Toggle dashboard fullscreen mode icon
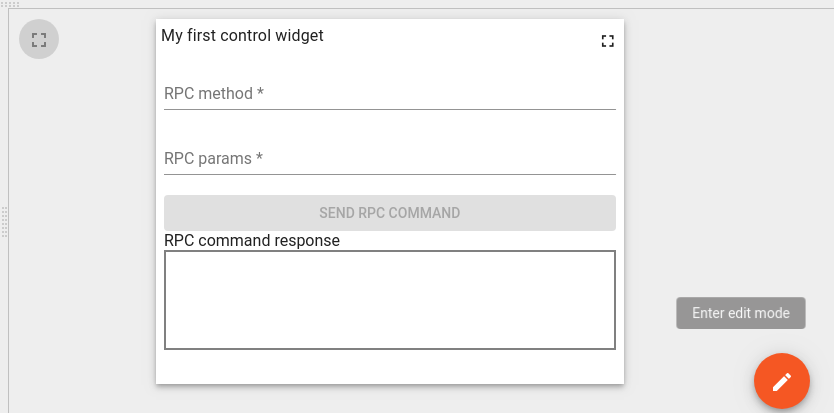 point(39,40)
